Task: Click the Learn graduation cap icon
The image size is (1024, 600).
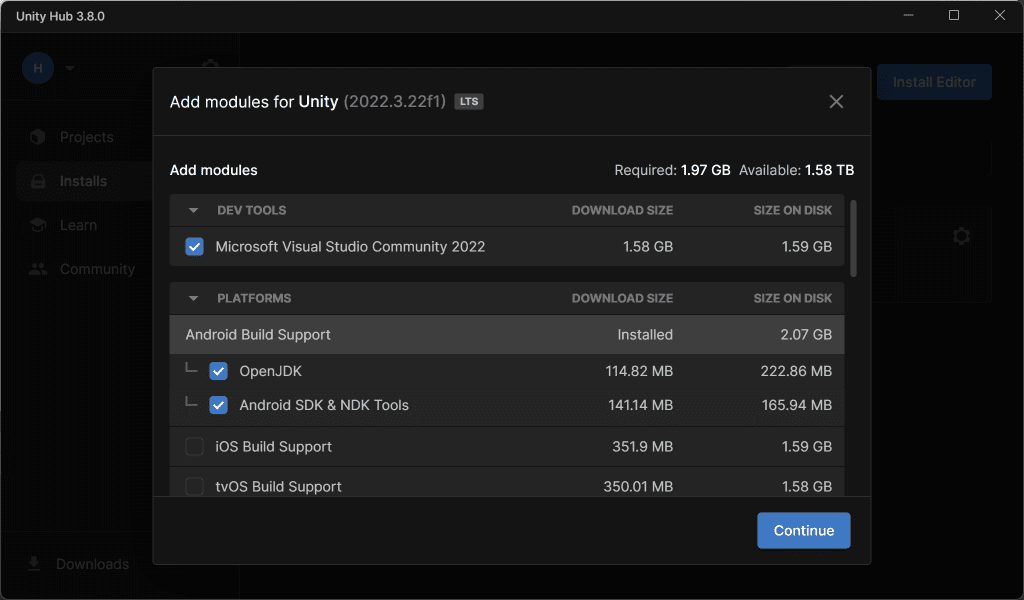Action: point(38,225)
